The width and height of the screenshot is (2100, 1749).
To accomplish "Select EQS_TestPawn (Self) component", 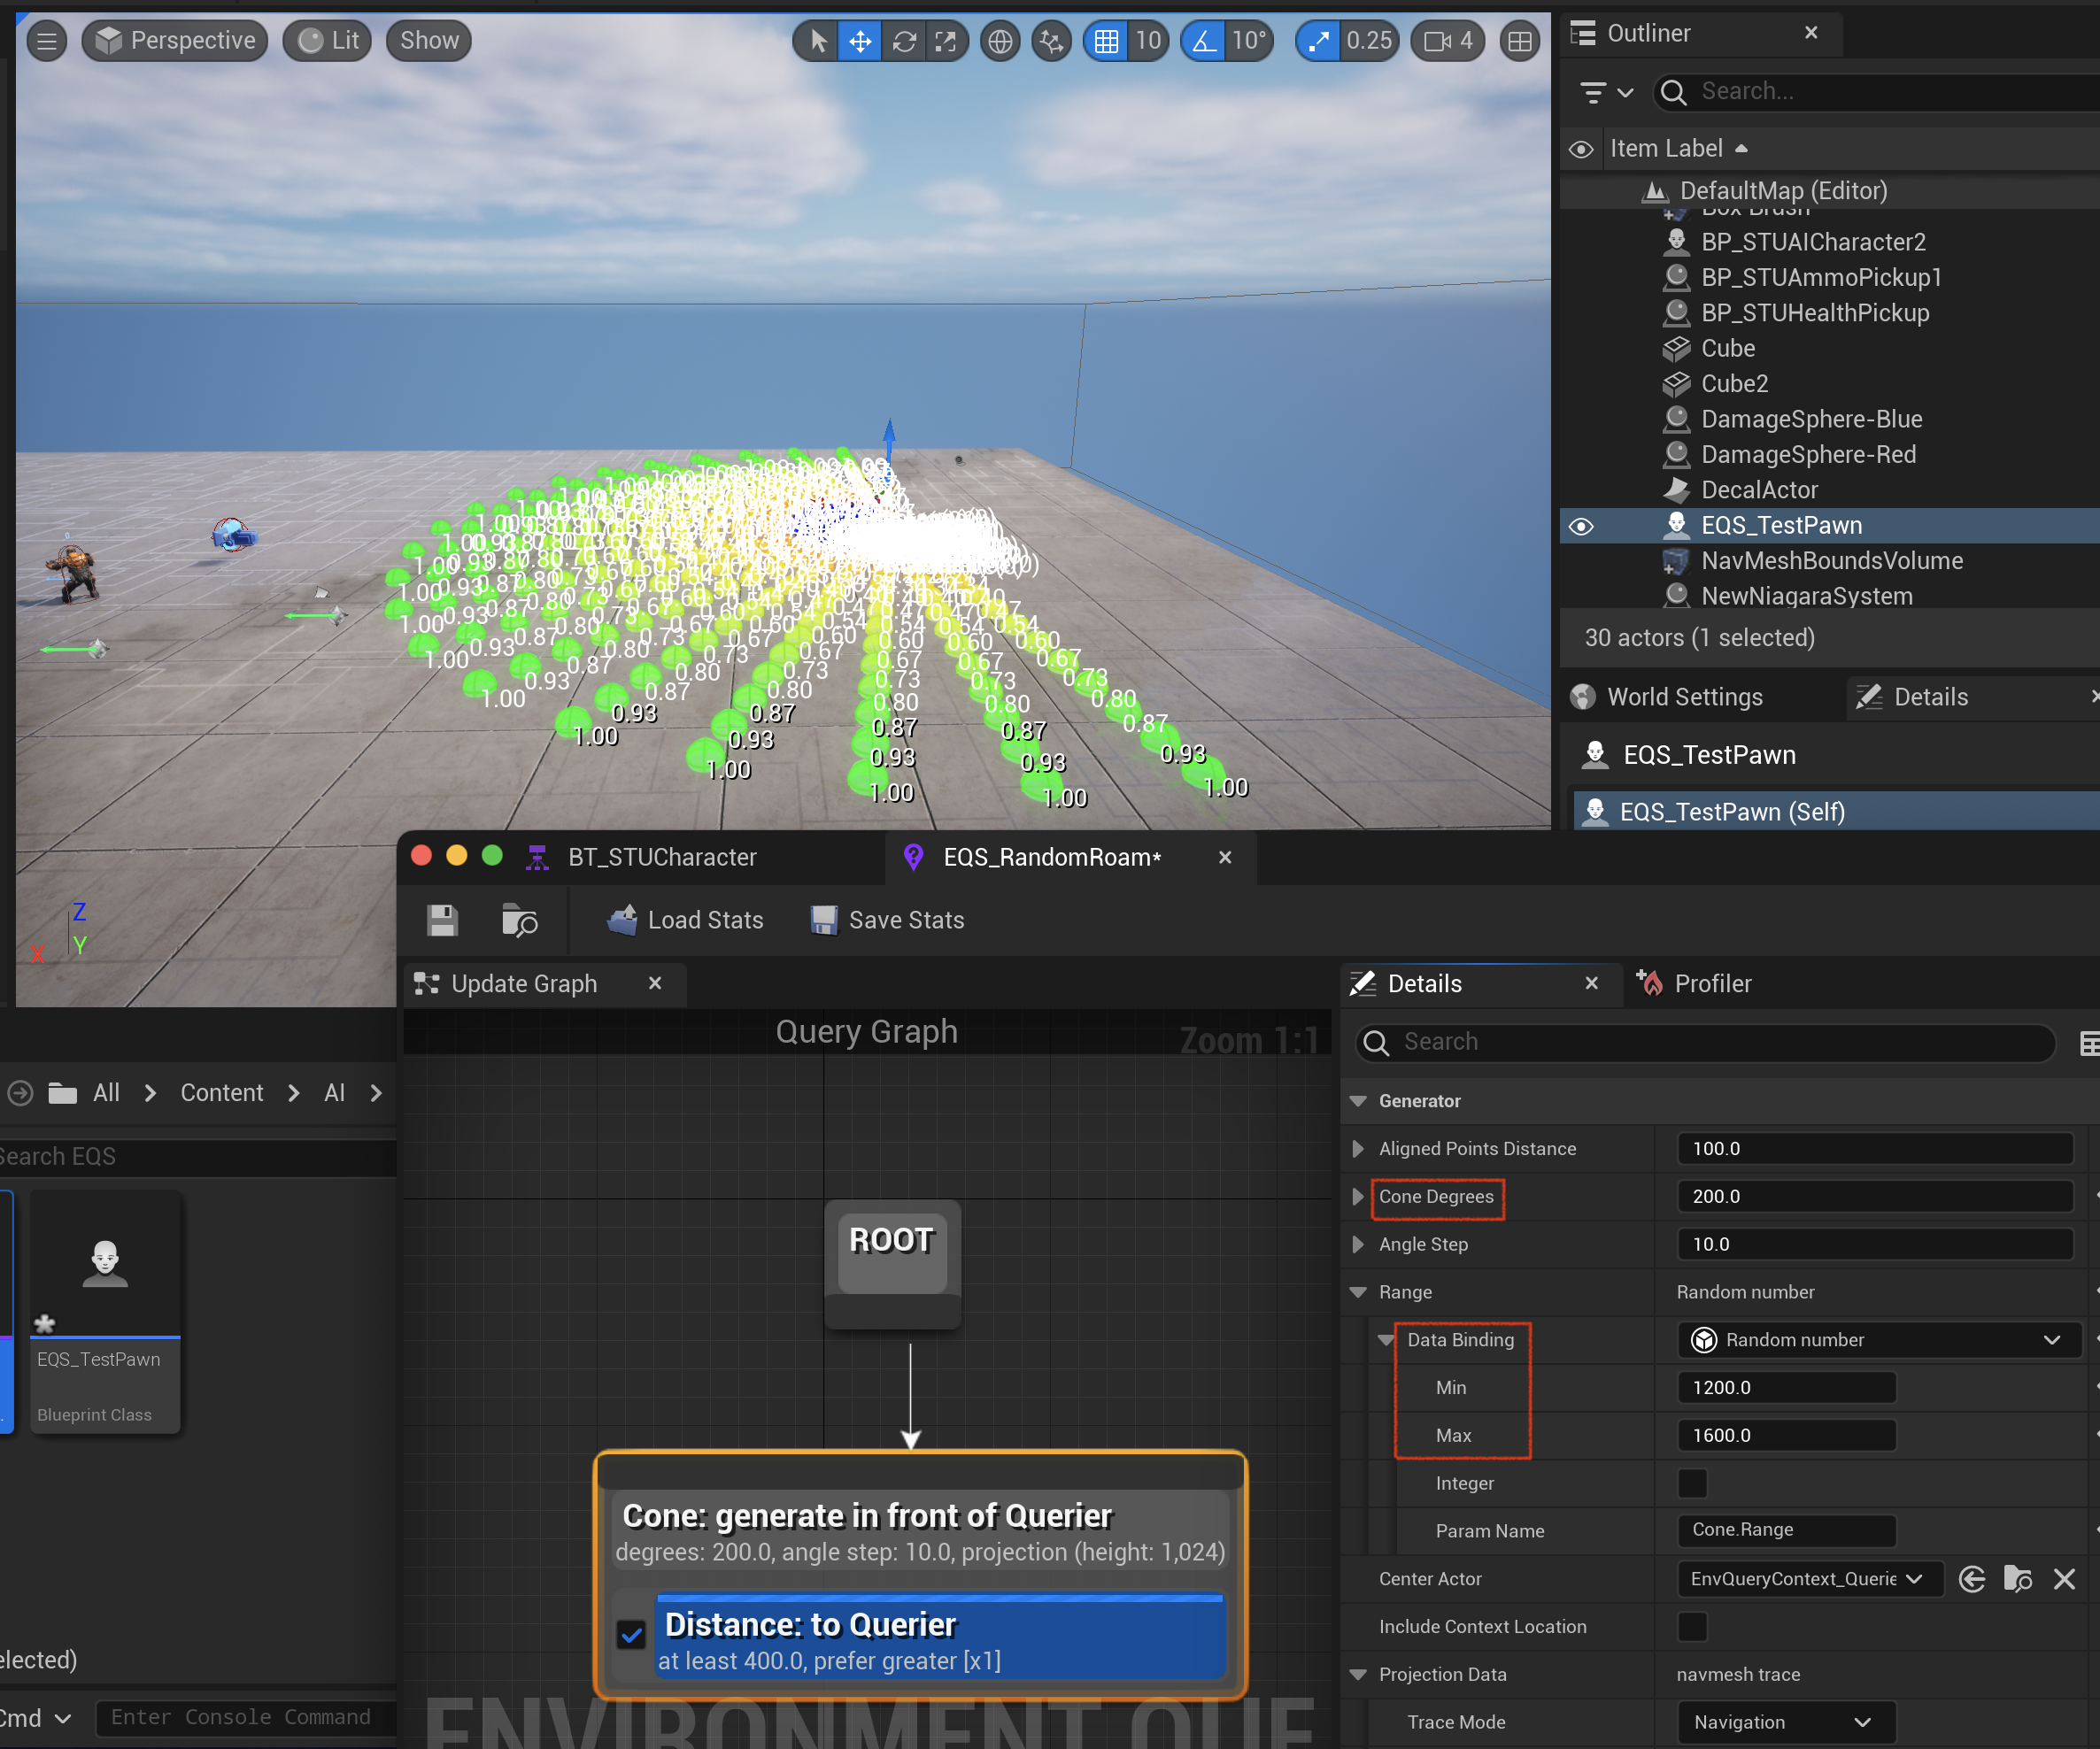I will (x=1732, y=812).
